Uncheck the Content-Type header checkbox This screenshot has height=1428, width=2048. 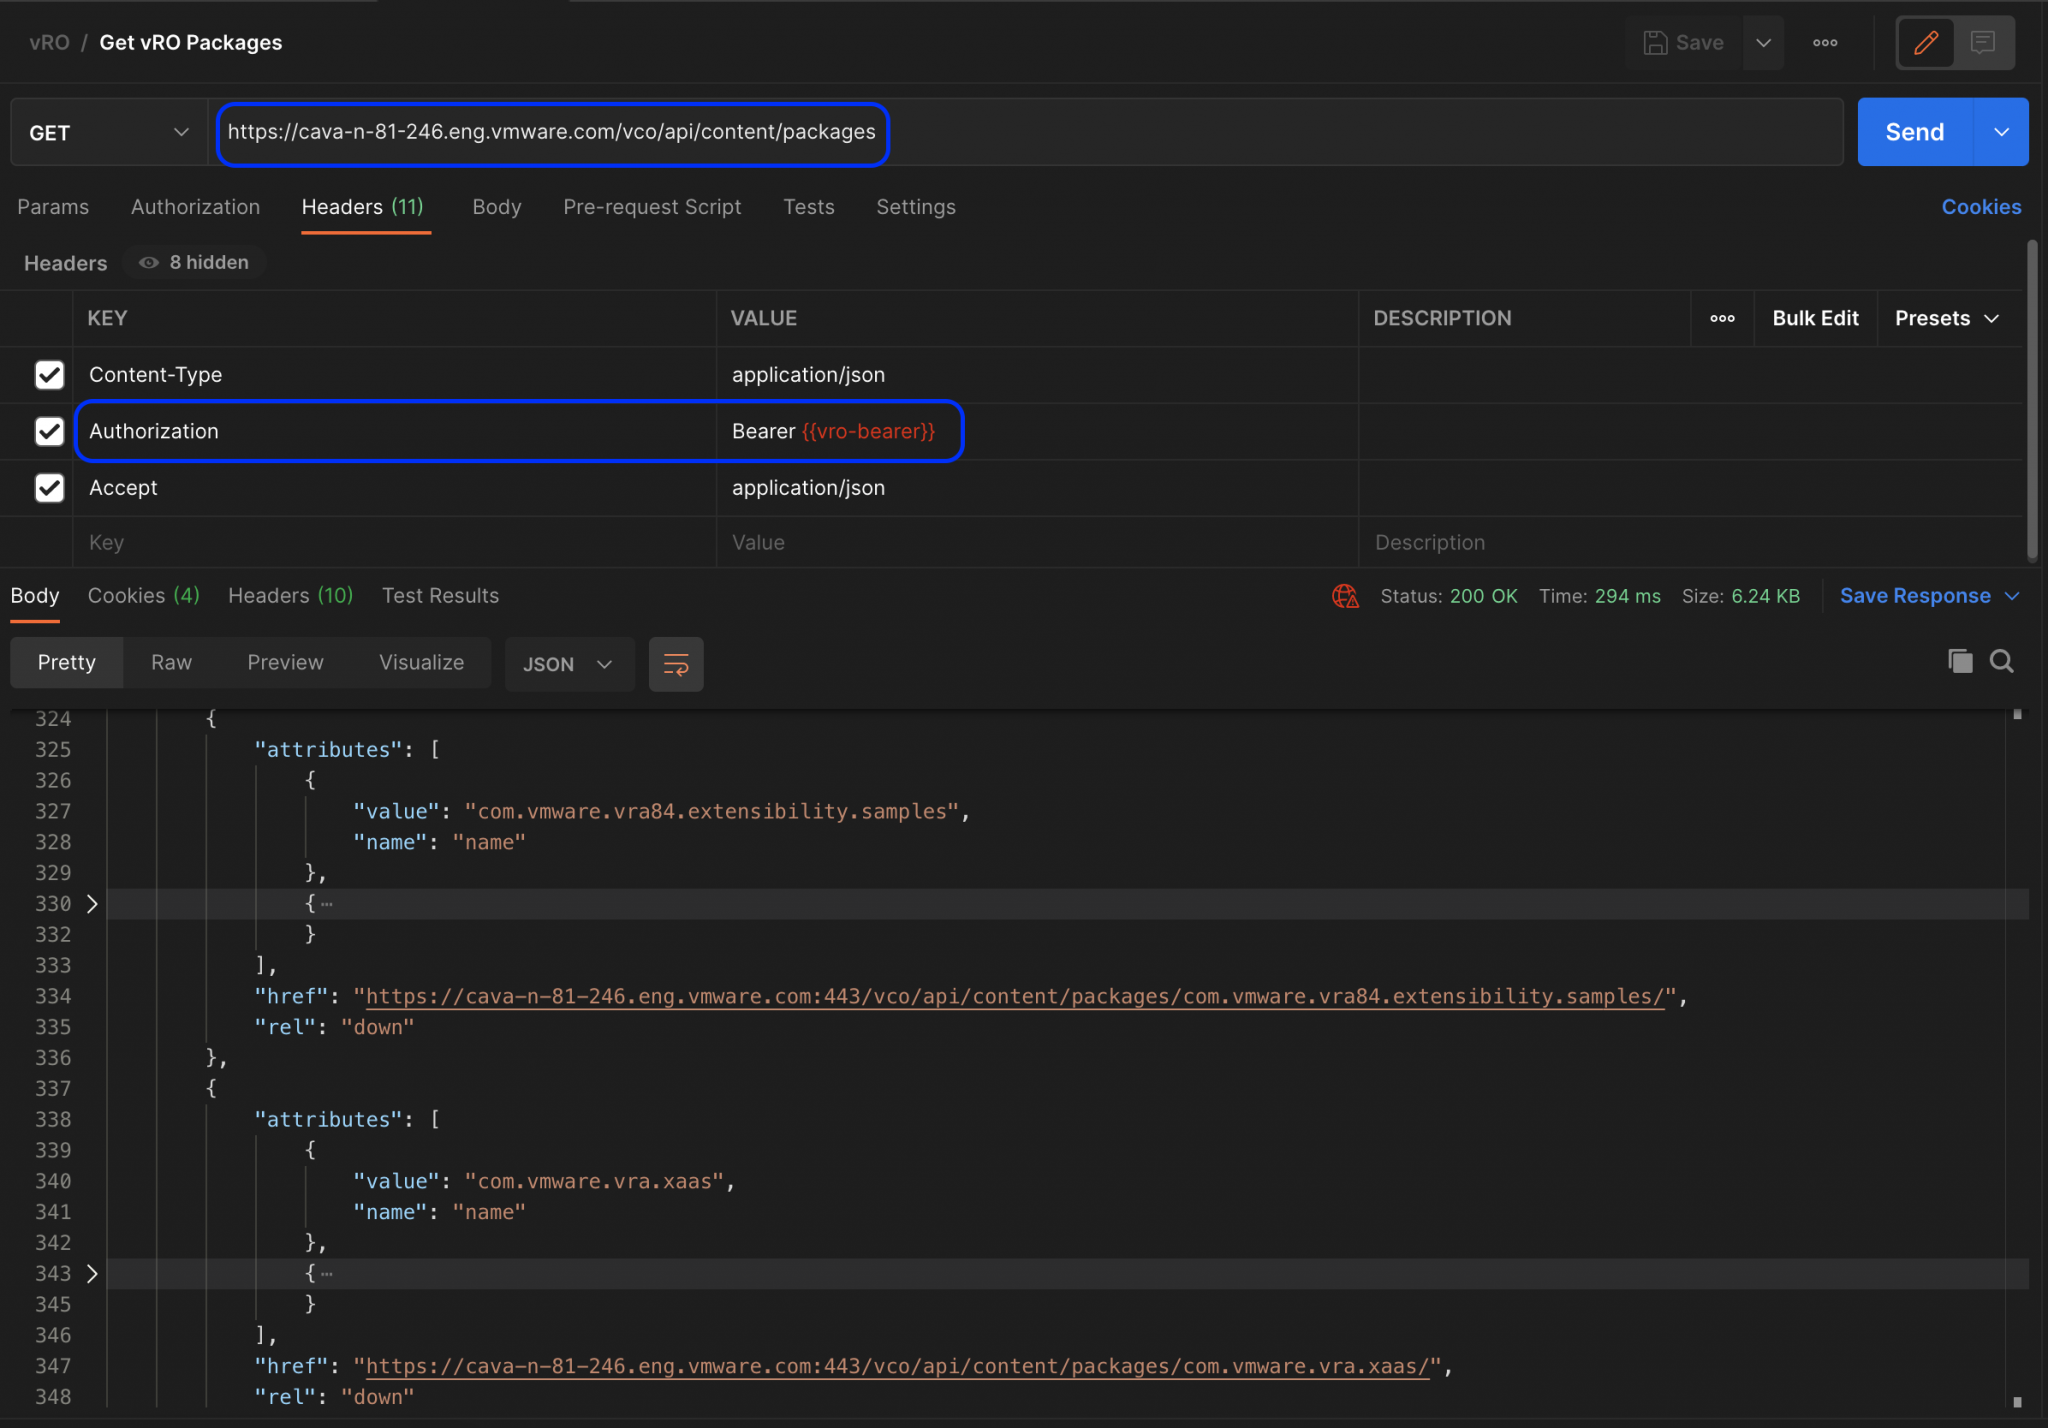tap(49, 375)
